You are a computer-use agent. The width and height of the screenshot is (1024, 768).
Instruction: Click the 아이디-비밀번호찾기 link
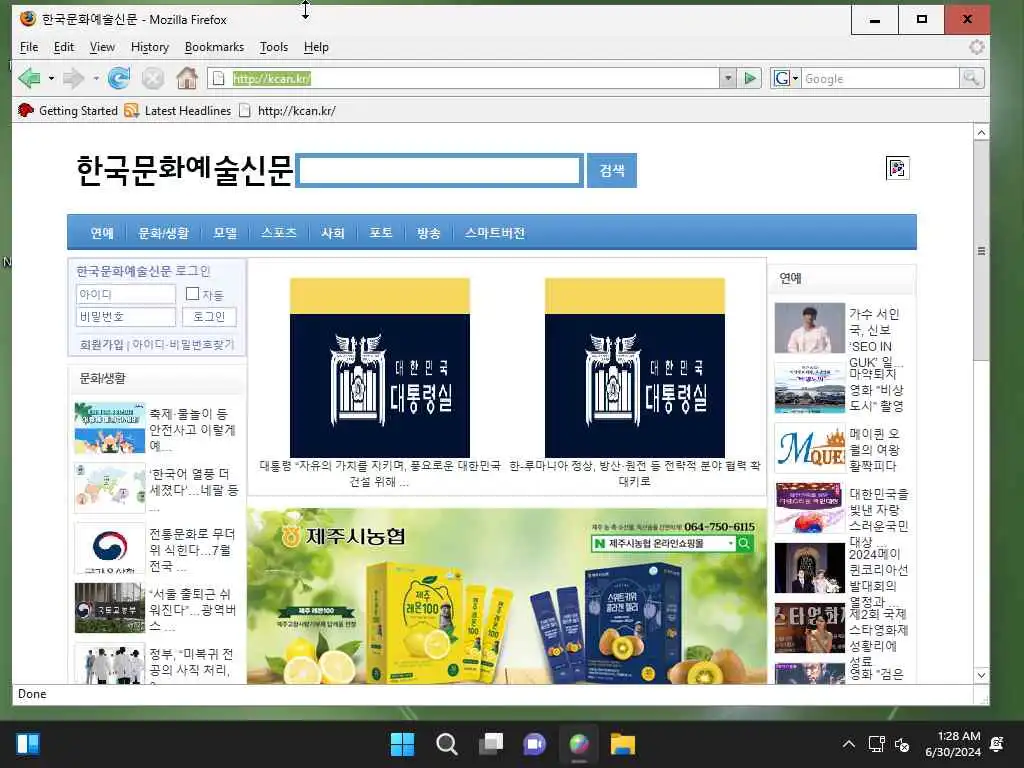(183, 344)
